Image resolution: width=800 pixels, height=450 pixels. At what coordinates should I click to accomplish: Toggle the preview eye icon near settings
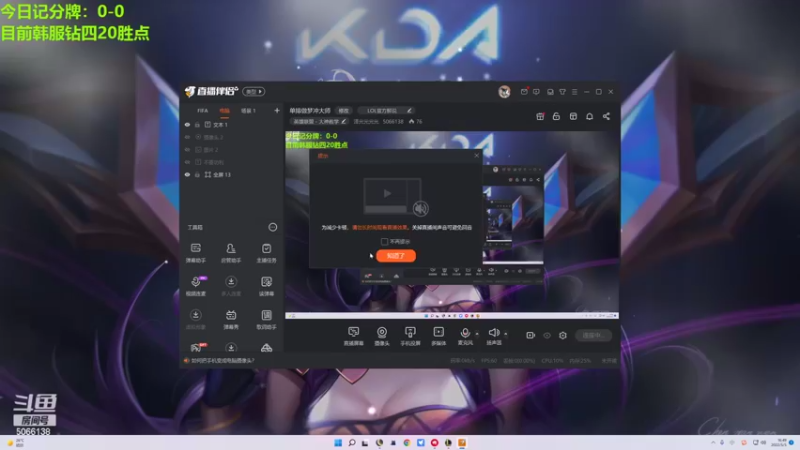click(547, 335)
